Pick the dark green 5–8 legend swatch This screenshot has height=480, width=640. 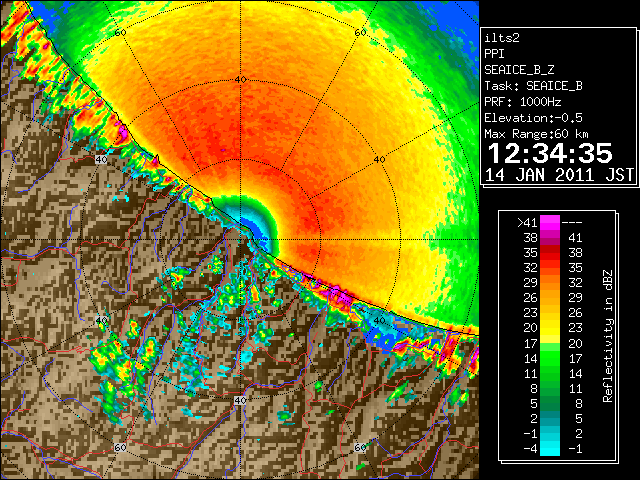click(x=550, y=404)
